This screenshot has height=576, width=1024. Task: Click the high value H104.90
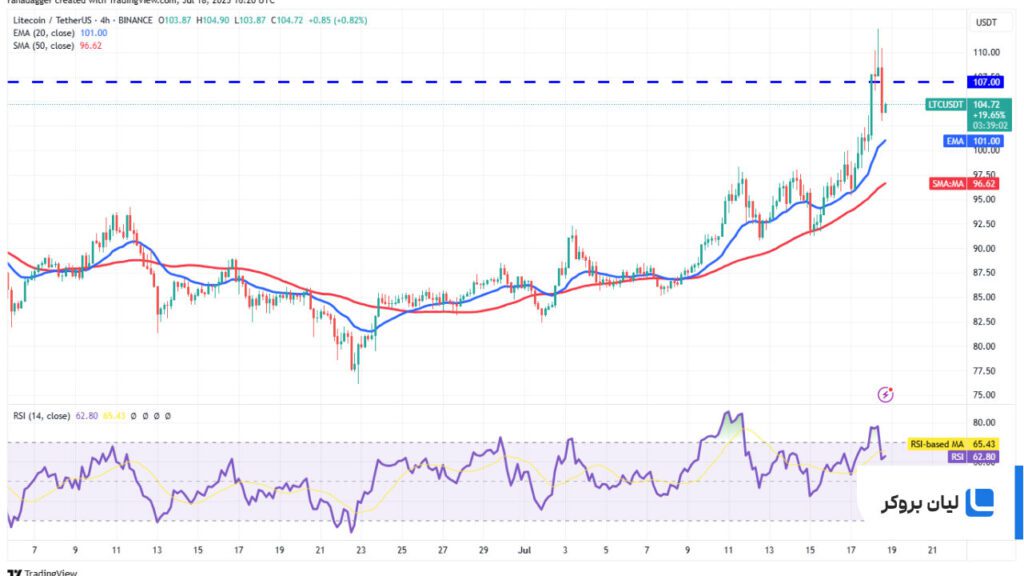212,20
